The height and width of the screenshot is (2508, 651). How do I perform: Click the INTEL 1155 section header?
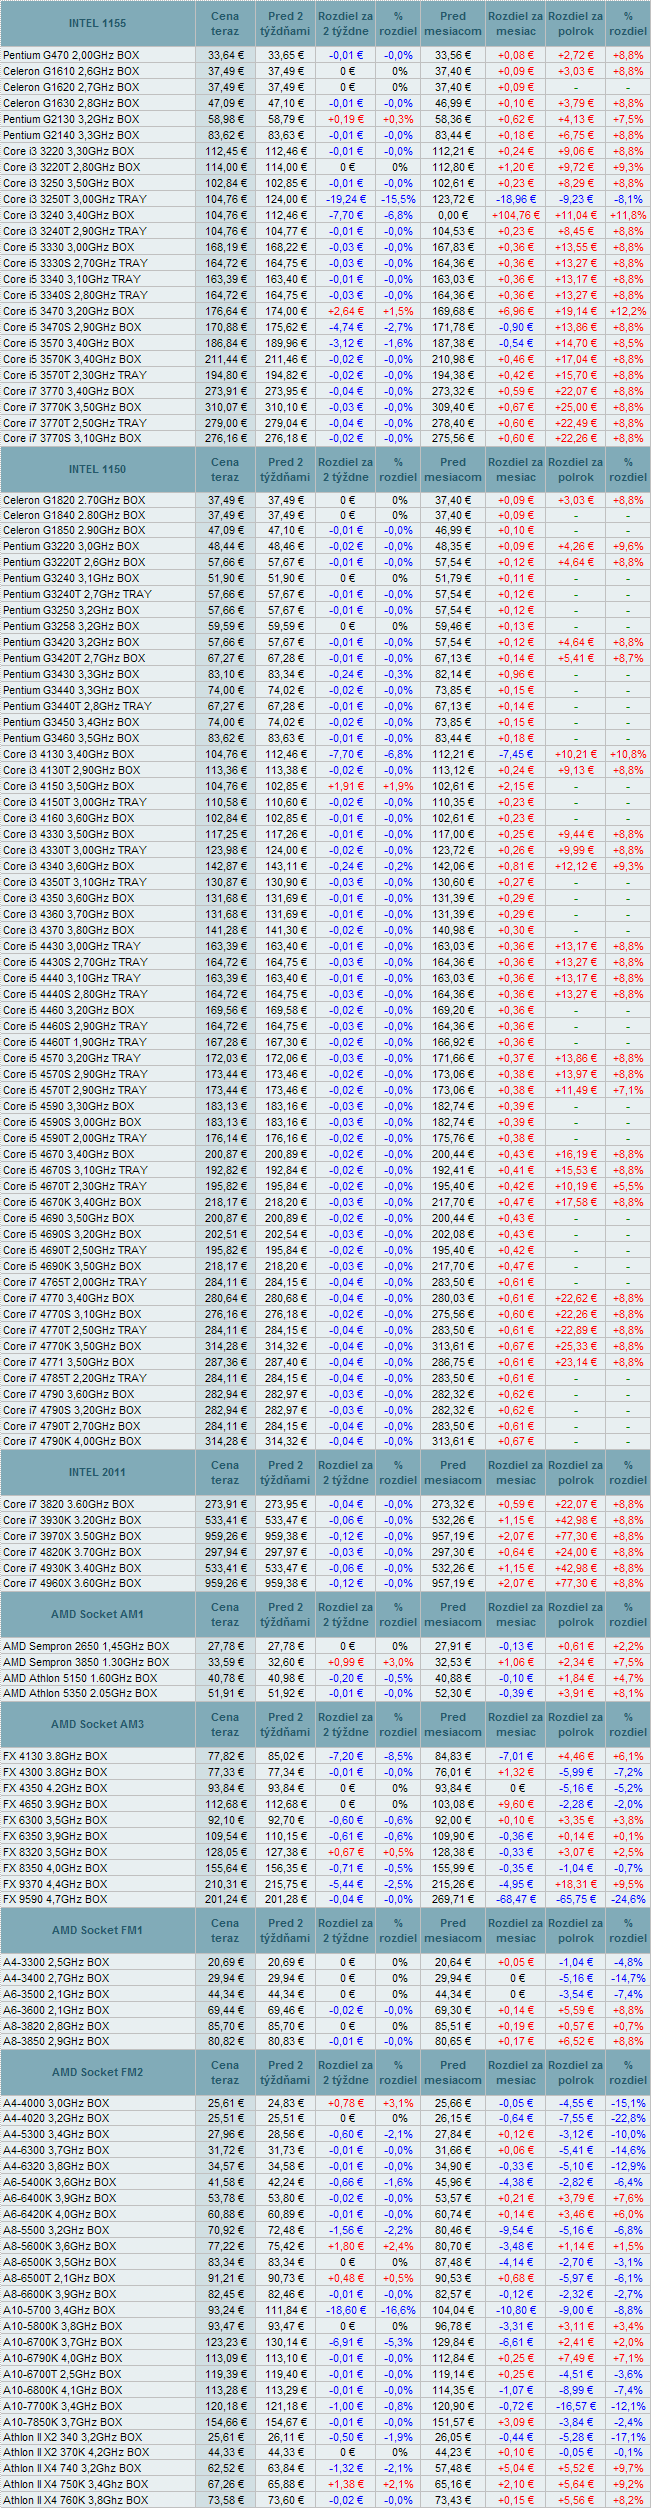97,23
